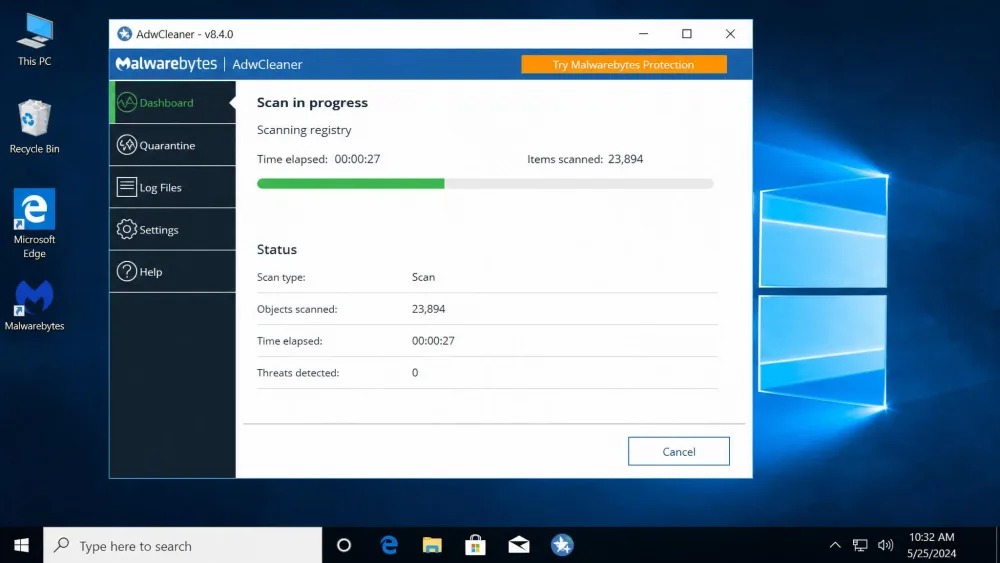
Task: Click 'Scanning registry' status text
Action: 304,130
